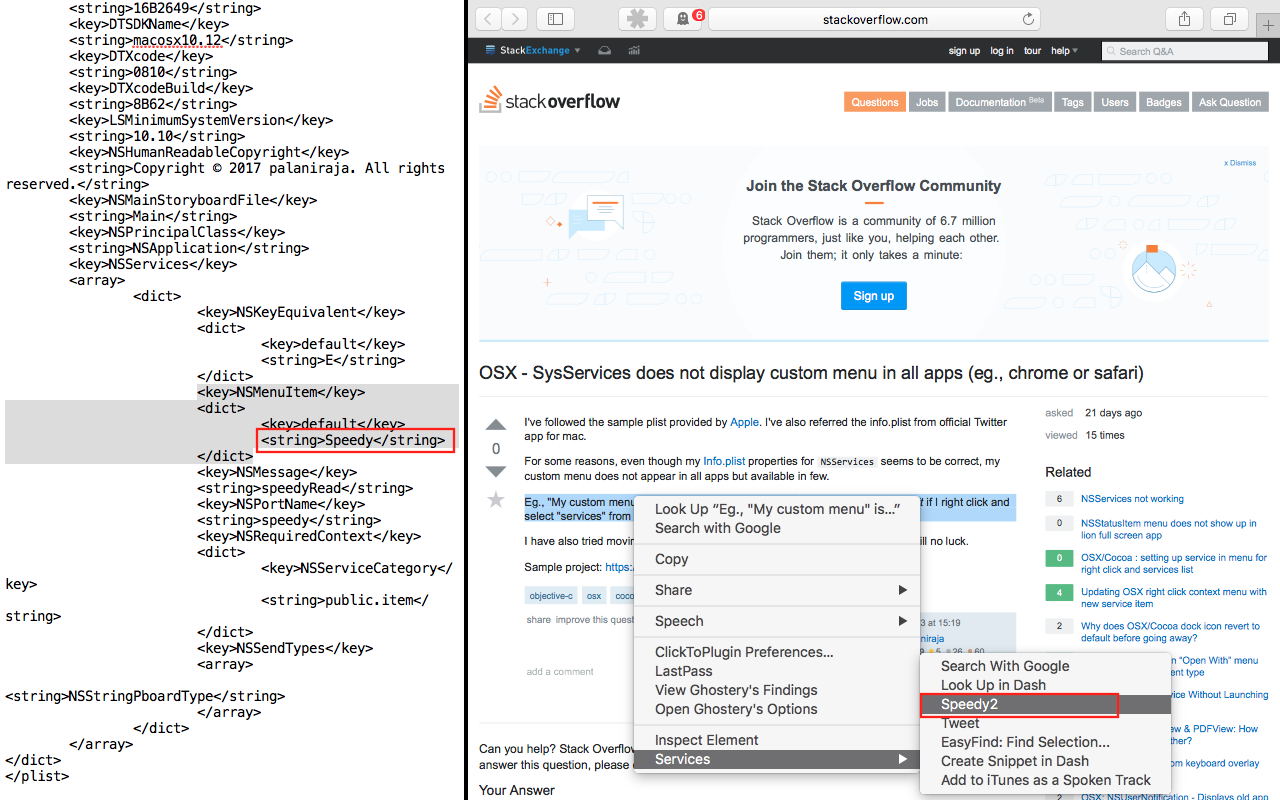Click the sign up link in top bar
Image resolution: width=1280 pixels, height=800 pixels.
(964, 51)
